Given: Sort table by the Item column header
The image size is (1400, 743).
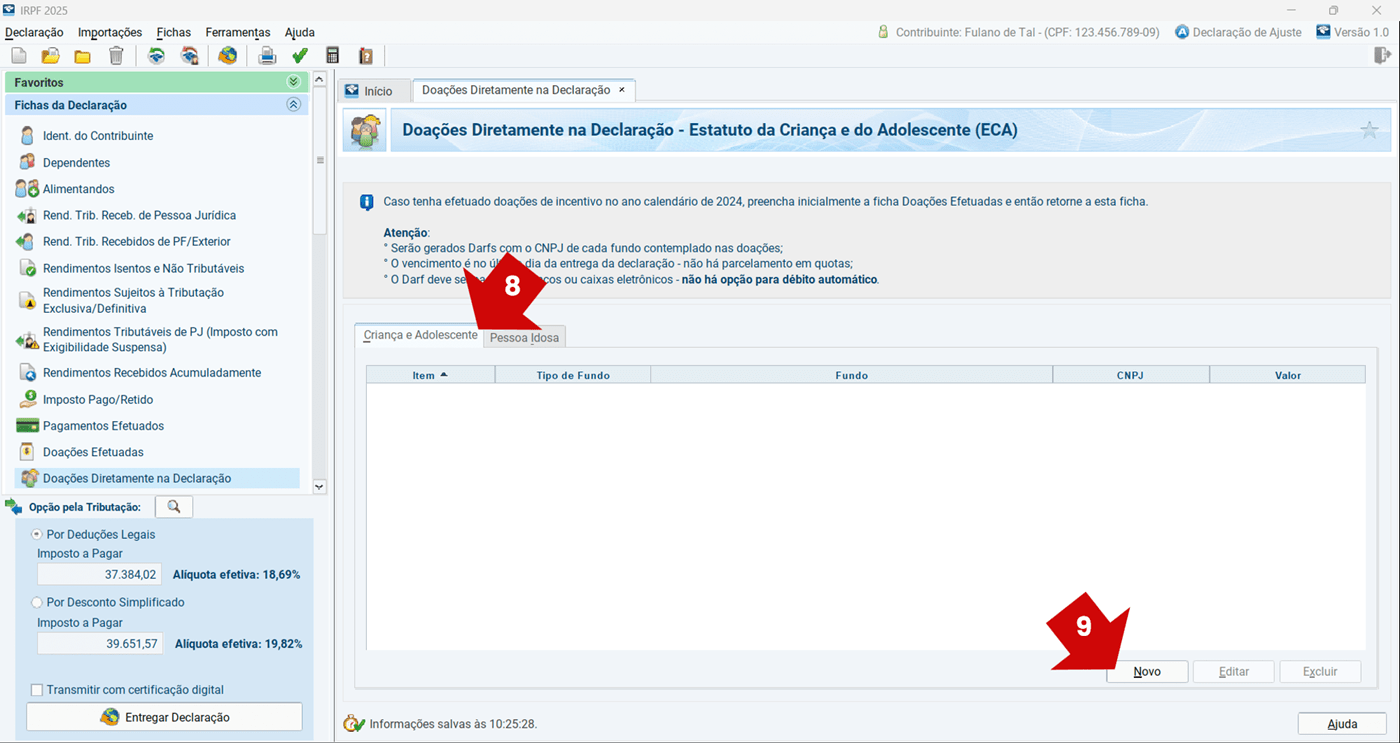Looking at the screenshot, I should (430, 375).
